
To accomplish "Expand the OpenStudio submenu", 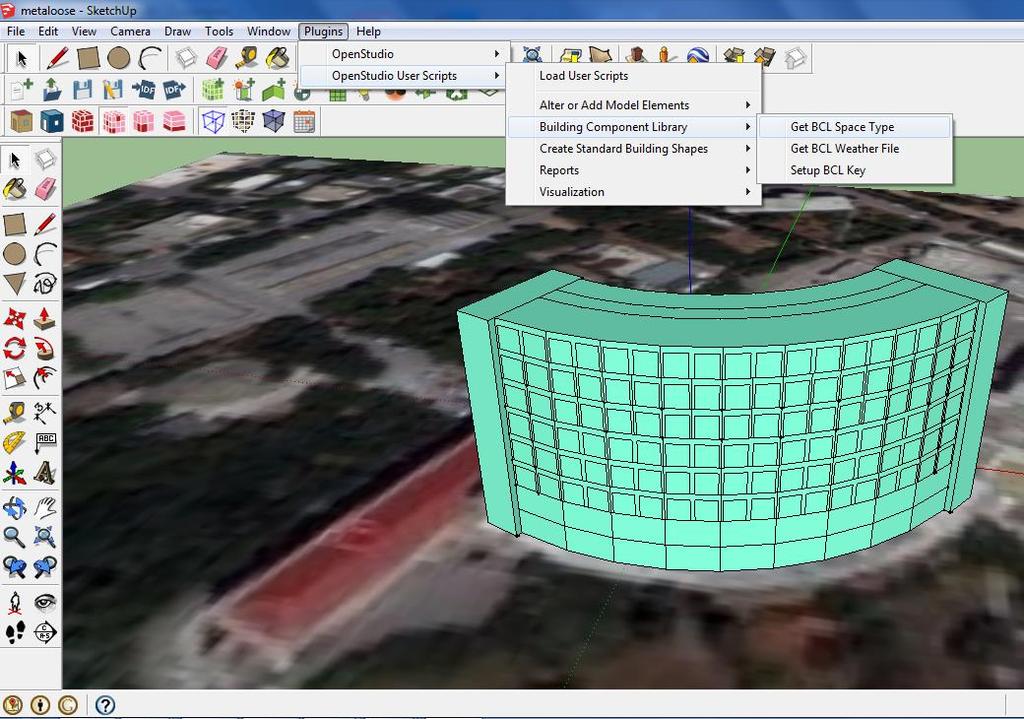I will coord(402,54).
